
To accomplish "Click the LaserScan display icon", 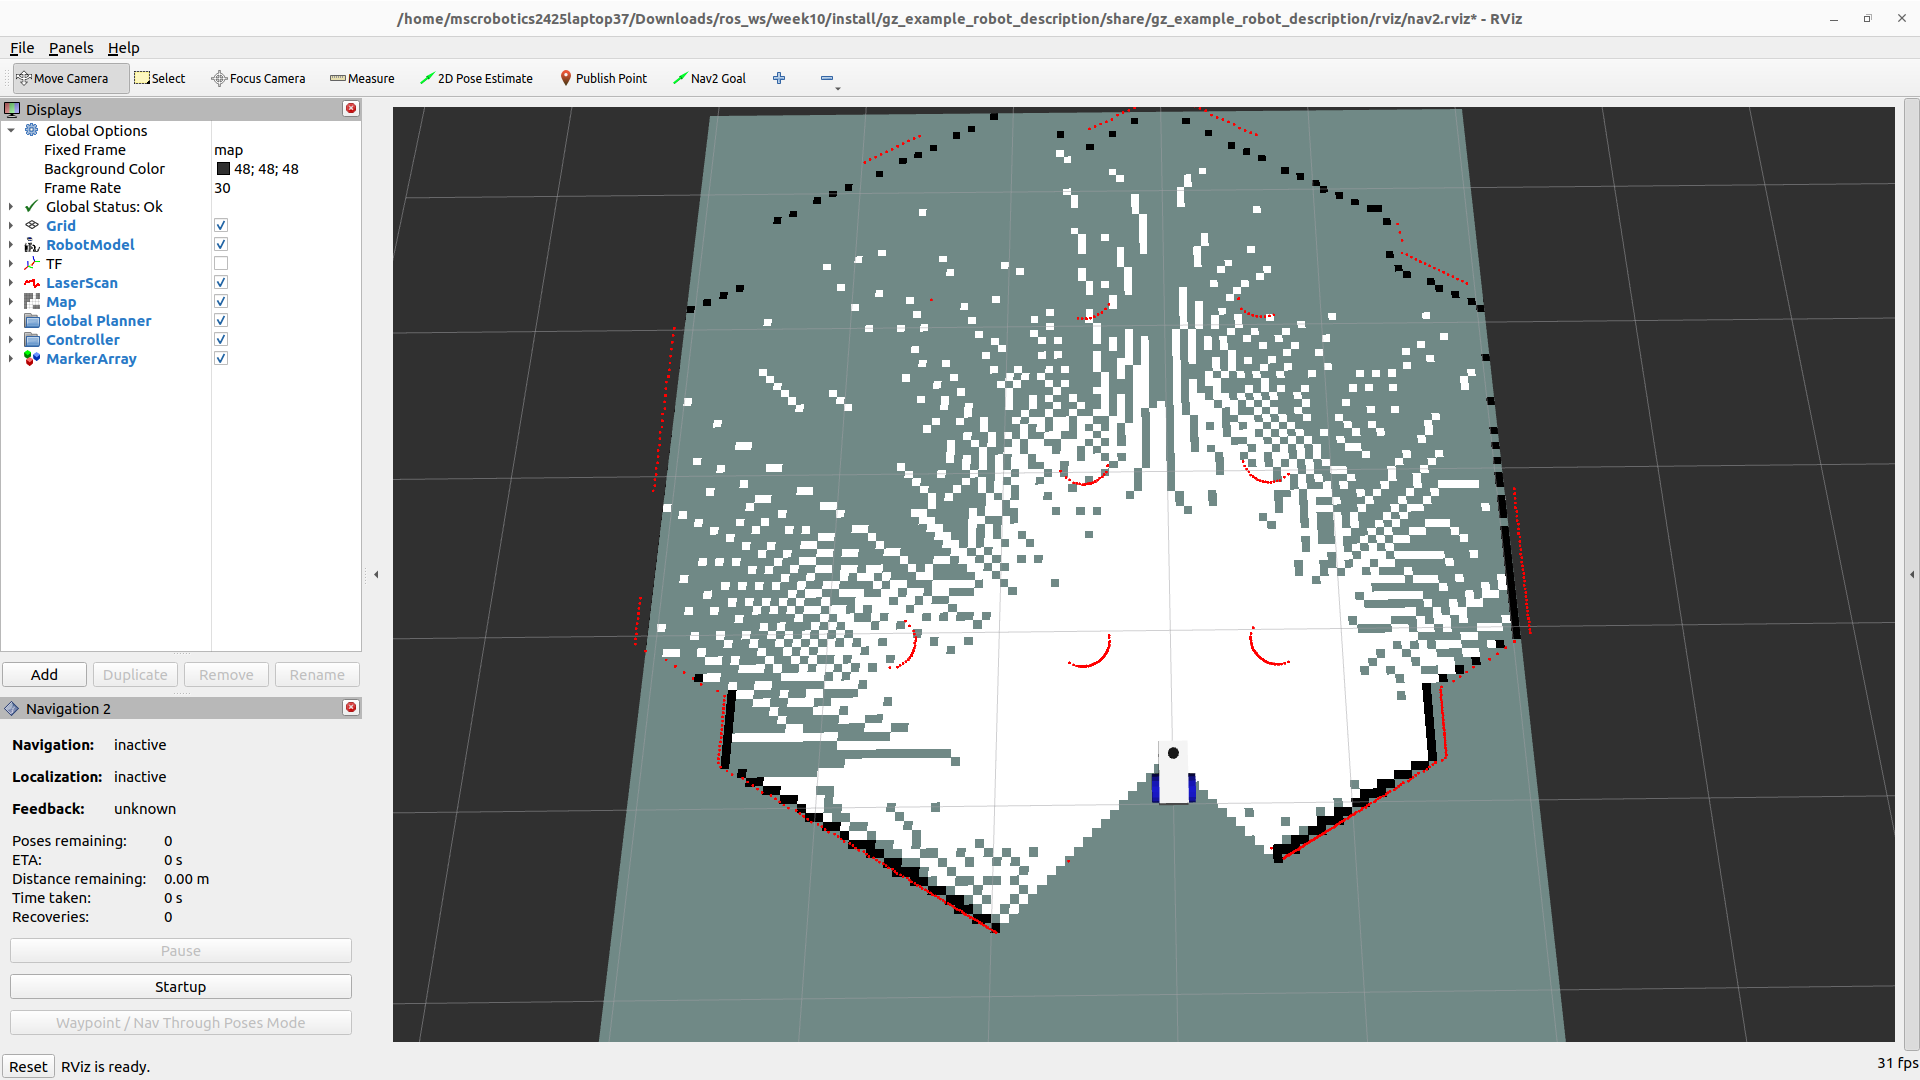I will [x=32, y=282].
